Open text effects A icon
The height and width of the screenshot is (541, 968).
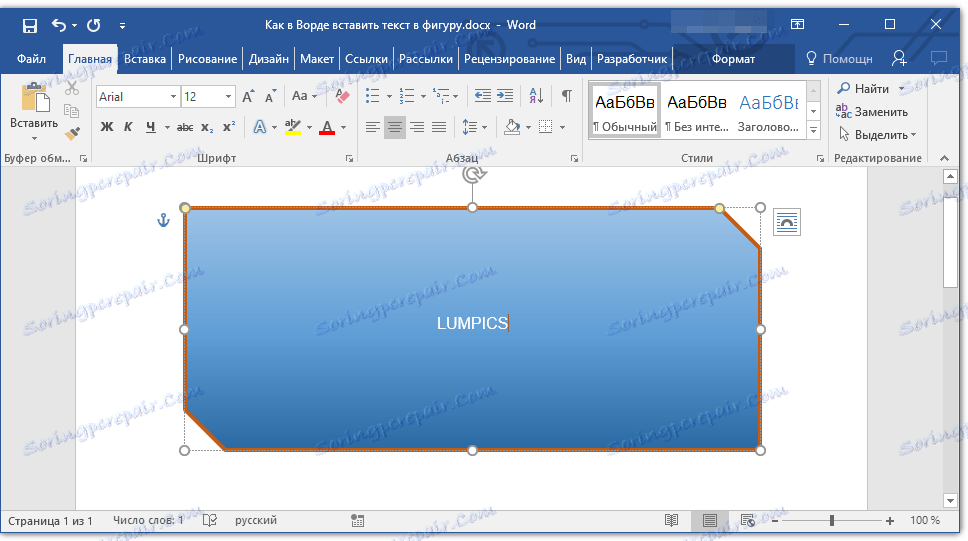pos(260,127)
